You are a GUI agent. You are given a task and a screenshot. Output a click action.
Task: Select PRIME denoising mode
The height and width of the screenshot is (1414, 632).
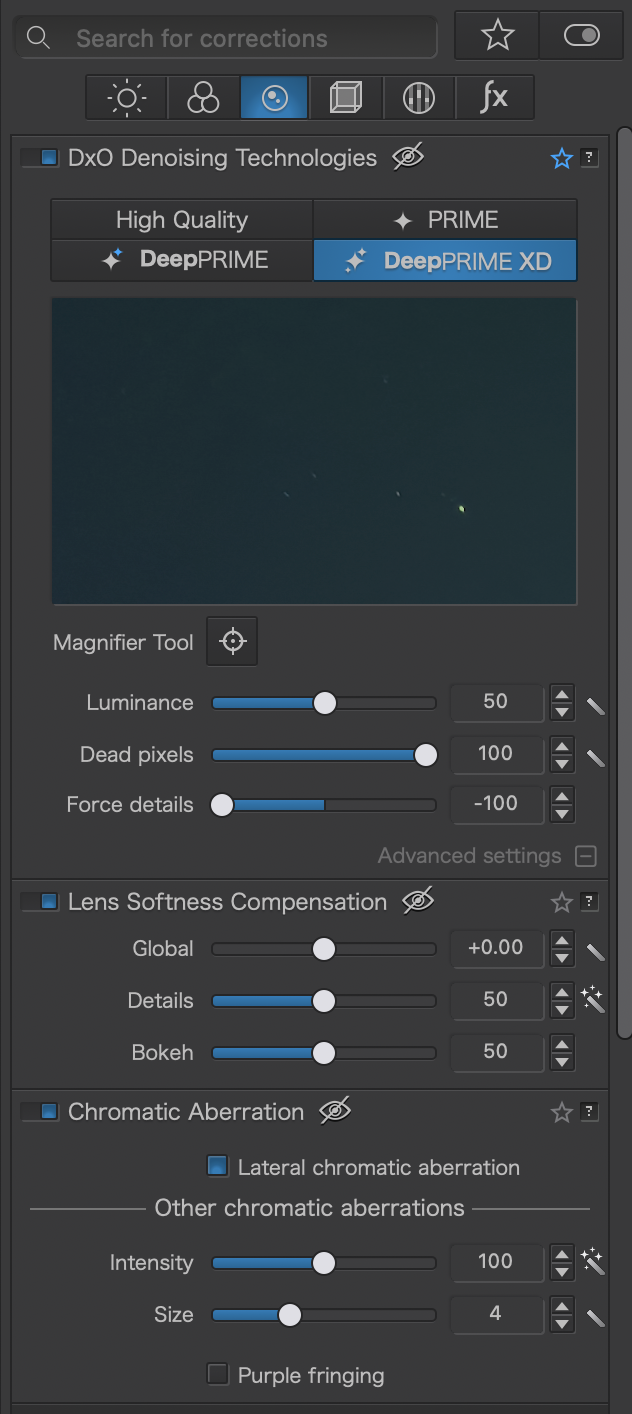pos(445,220)
